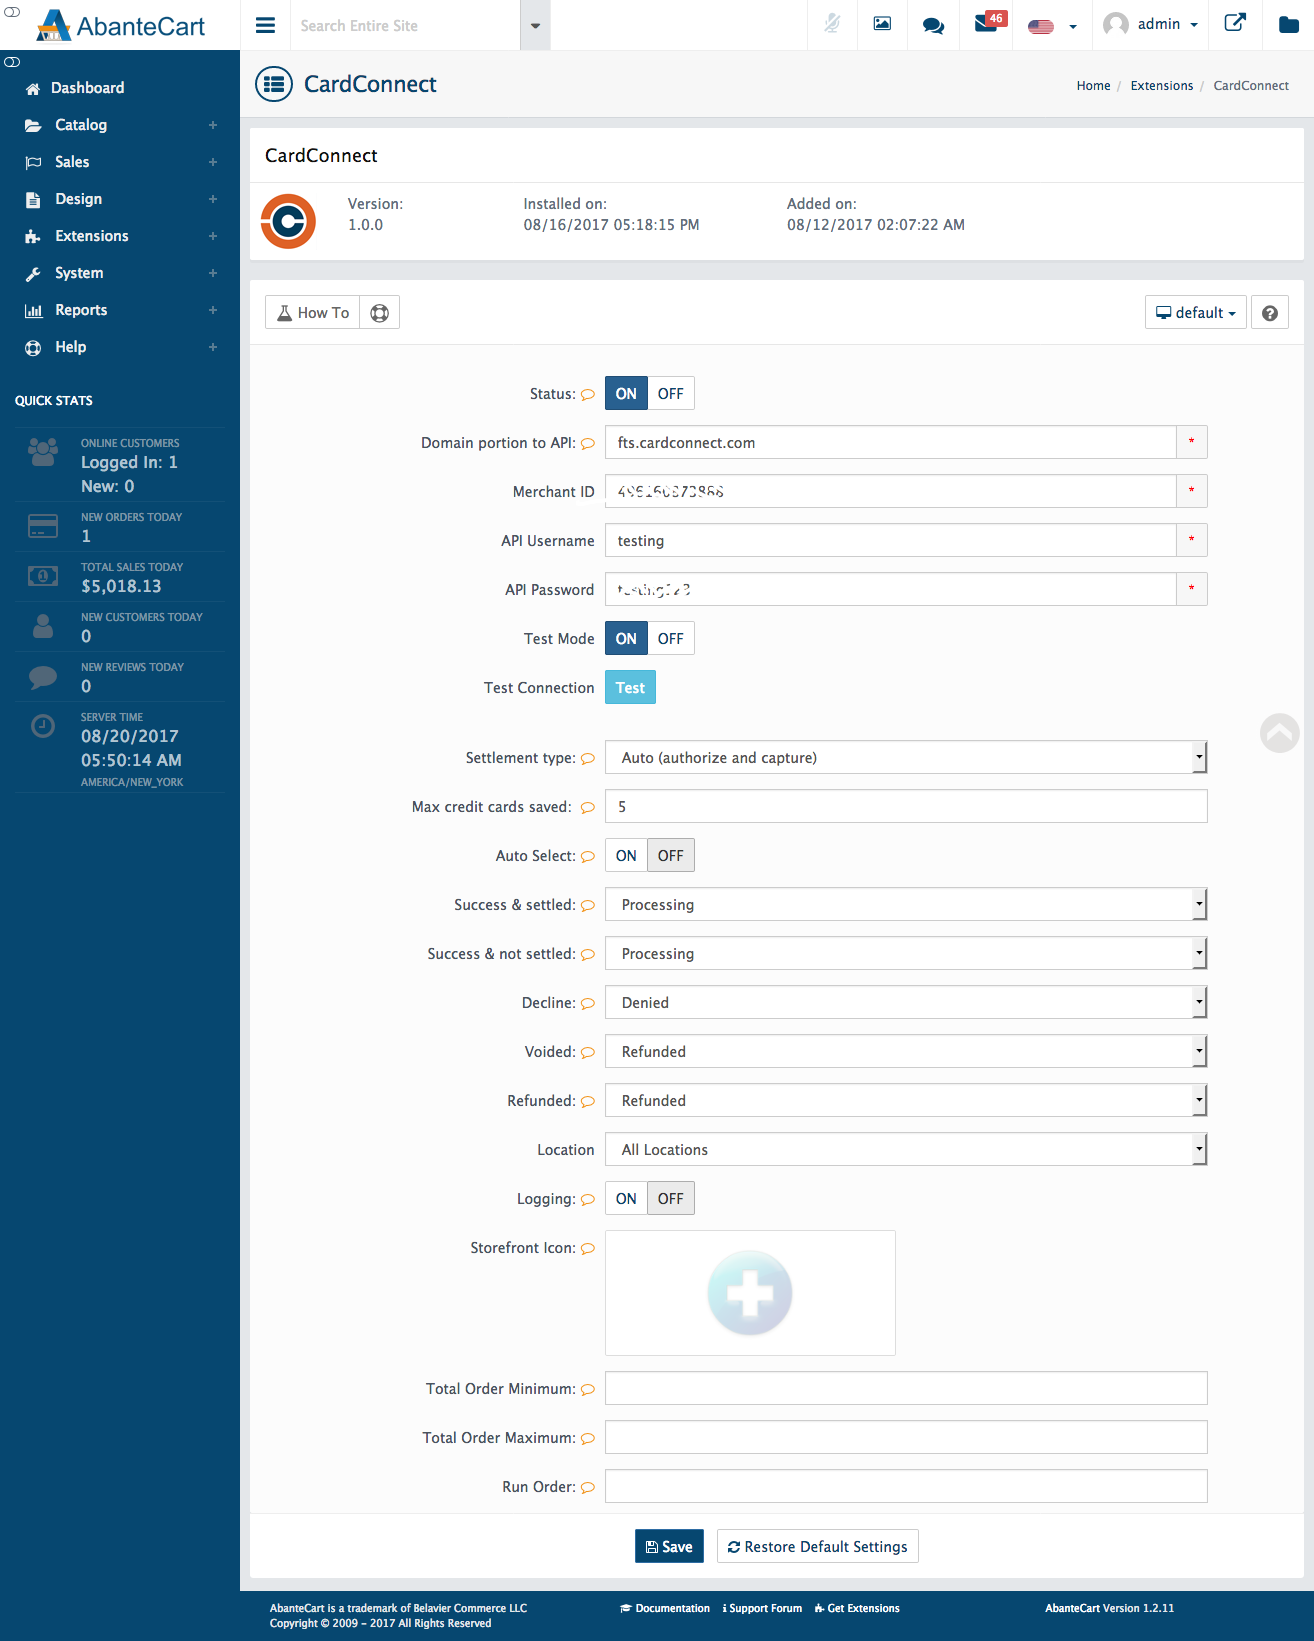Click the muted microphone voice icon
1314x1641 pixels.
pos(832,24)
